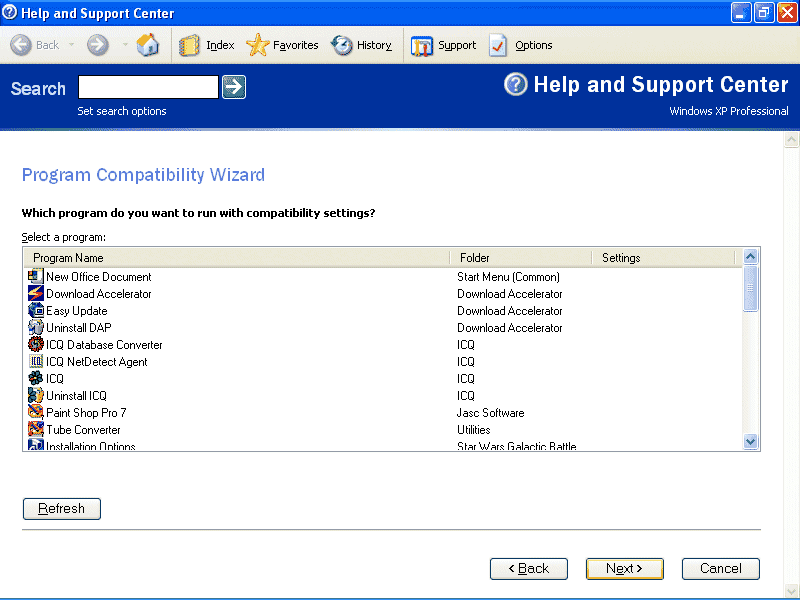The image size is (800, 600).
Task: Click the Cancel button
Action: coord(720,568)
